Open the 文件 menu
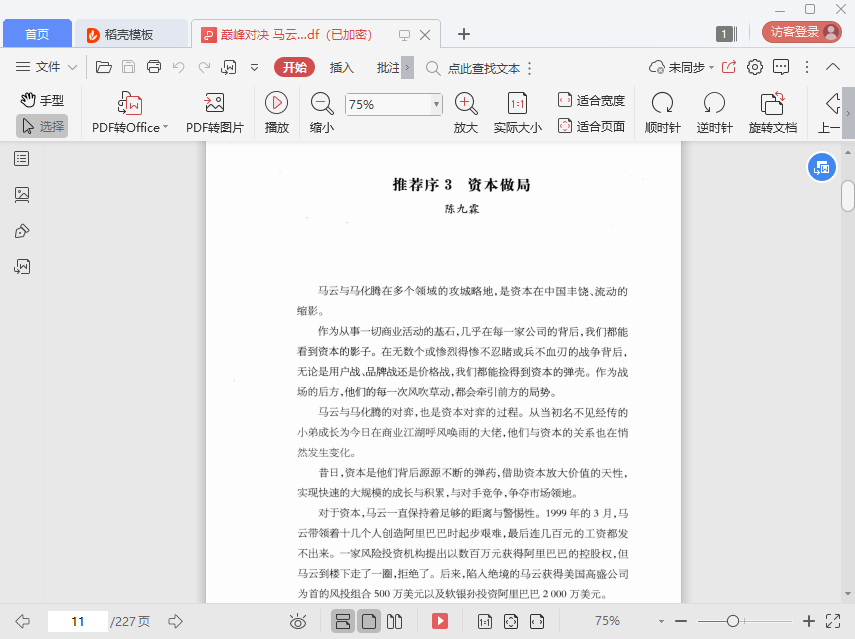The height and width of the screenshot is (639, 855). pyautogui.click(x=46, y=67)
